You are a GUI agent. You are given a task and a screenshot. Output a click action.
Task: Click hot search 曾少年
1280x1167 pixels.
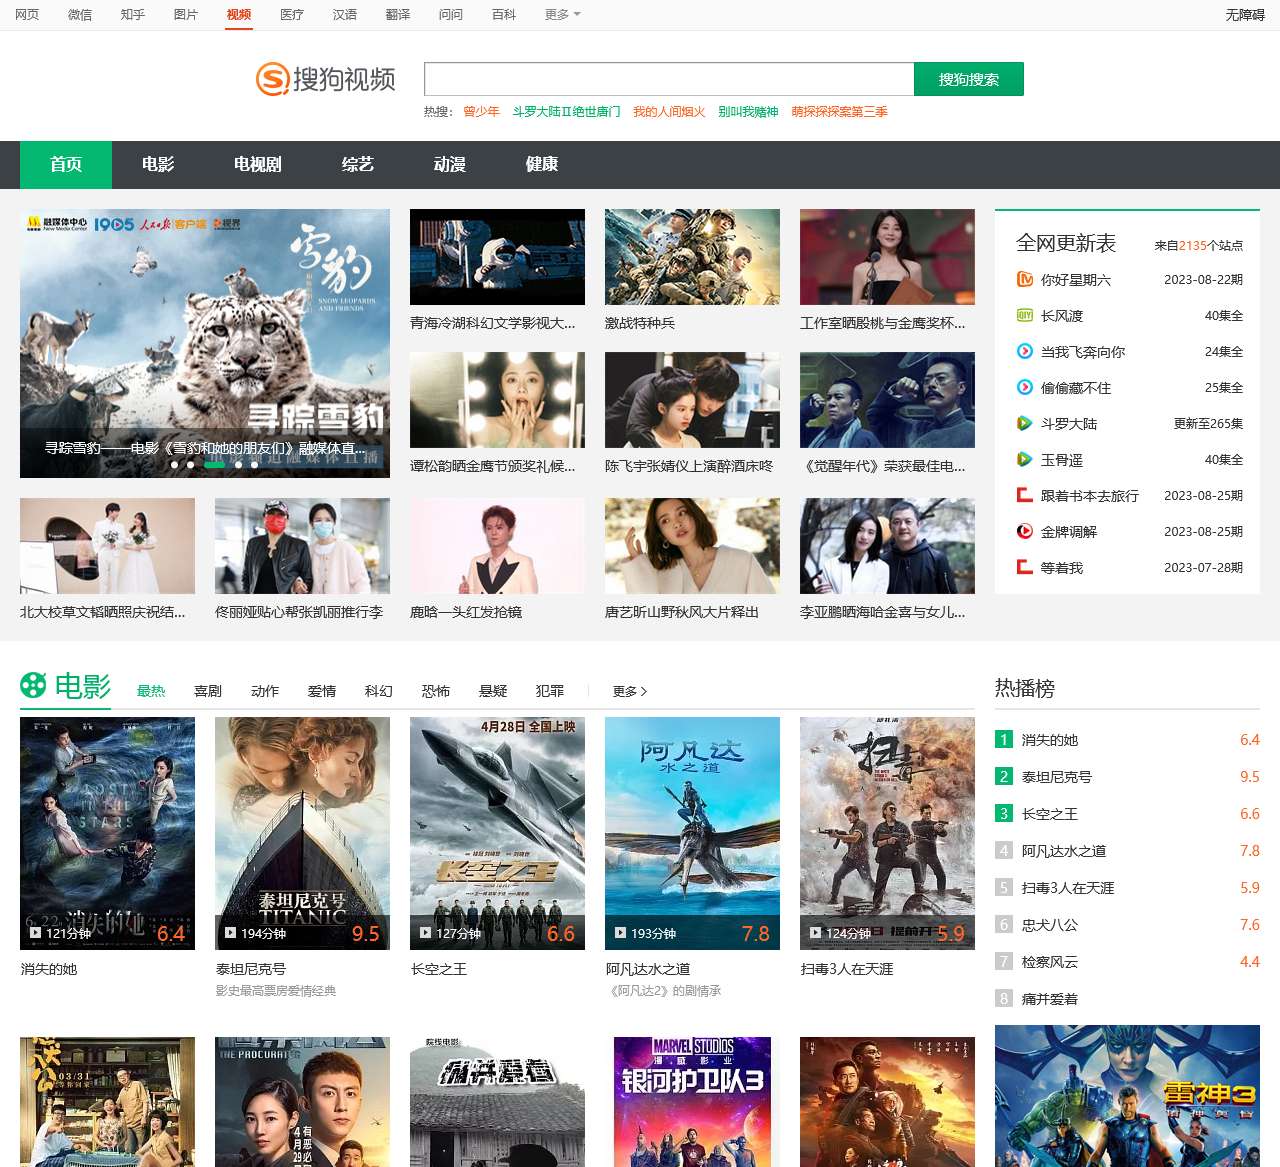pyautogui.click(x=481, y=112)
